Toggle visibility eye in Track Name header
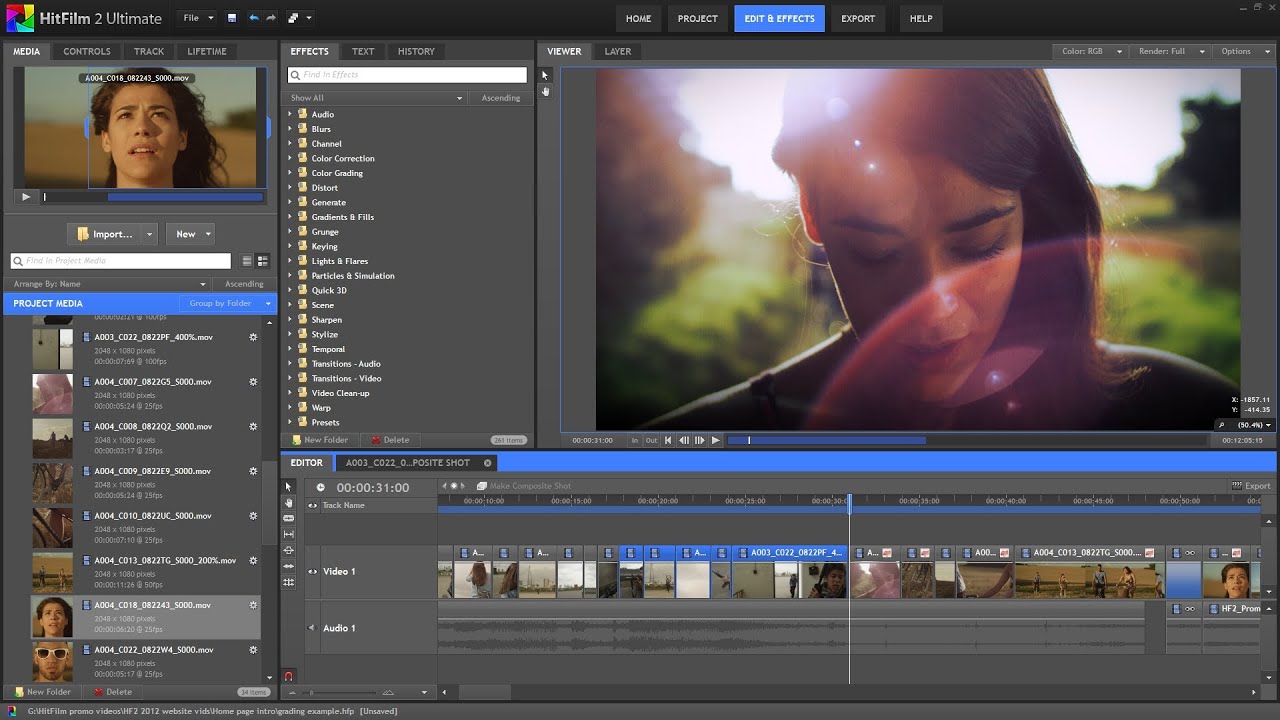The width and height of the screenshot is (1280, 720). pos(313,506)
